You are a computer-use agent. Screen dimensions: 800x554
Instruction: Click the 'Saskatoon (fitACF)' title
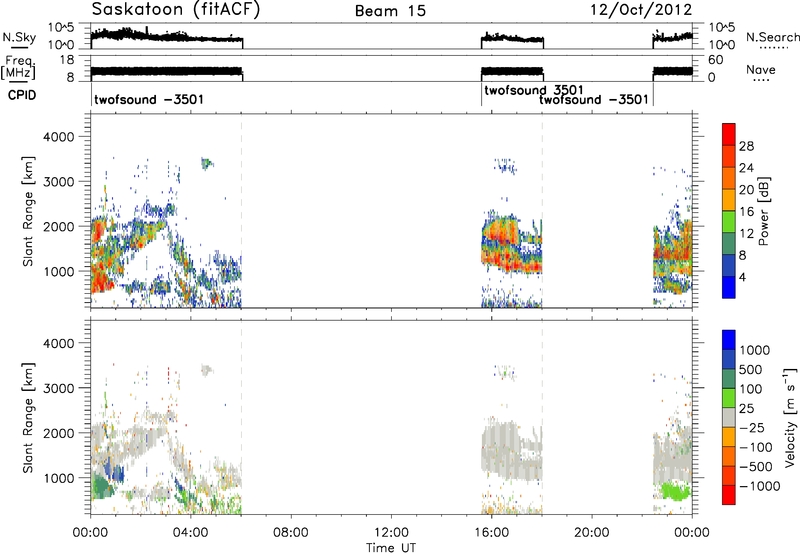click(x=176, y=9)
